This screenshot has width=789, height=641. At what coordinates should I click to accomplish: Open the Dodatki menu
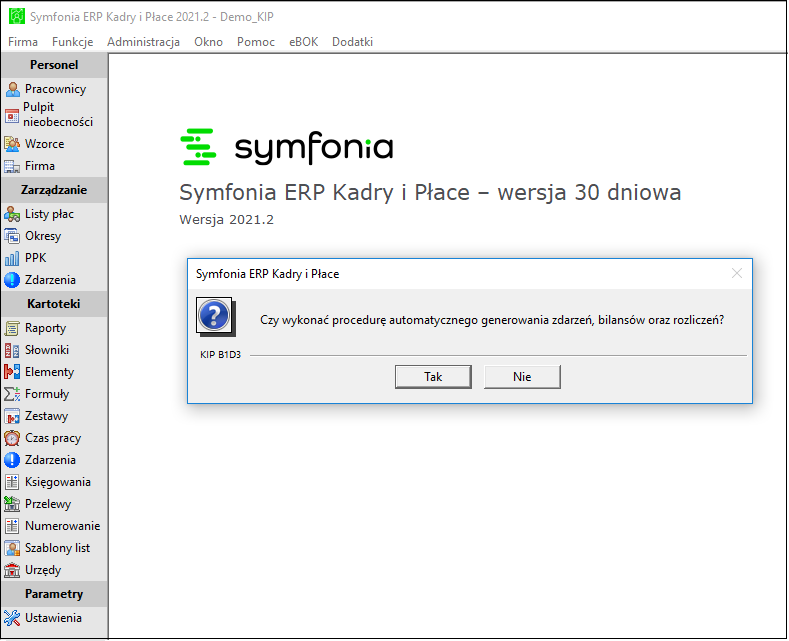tap(352, 42)
